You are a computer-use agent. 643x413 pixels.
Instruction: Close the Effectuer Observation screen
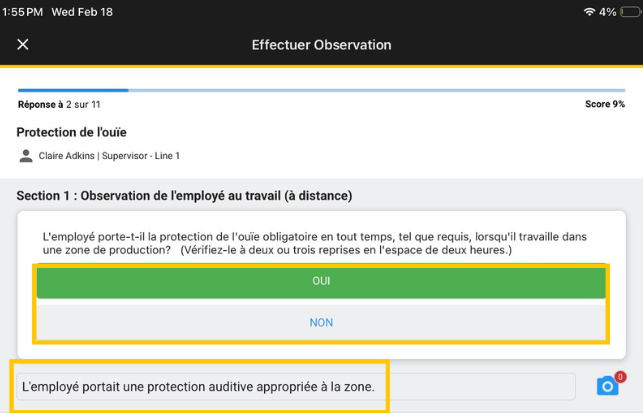pyautogui.click(x=23, y=45)
